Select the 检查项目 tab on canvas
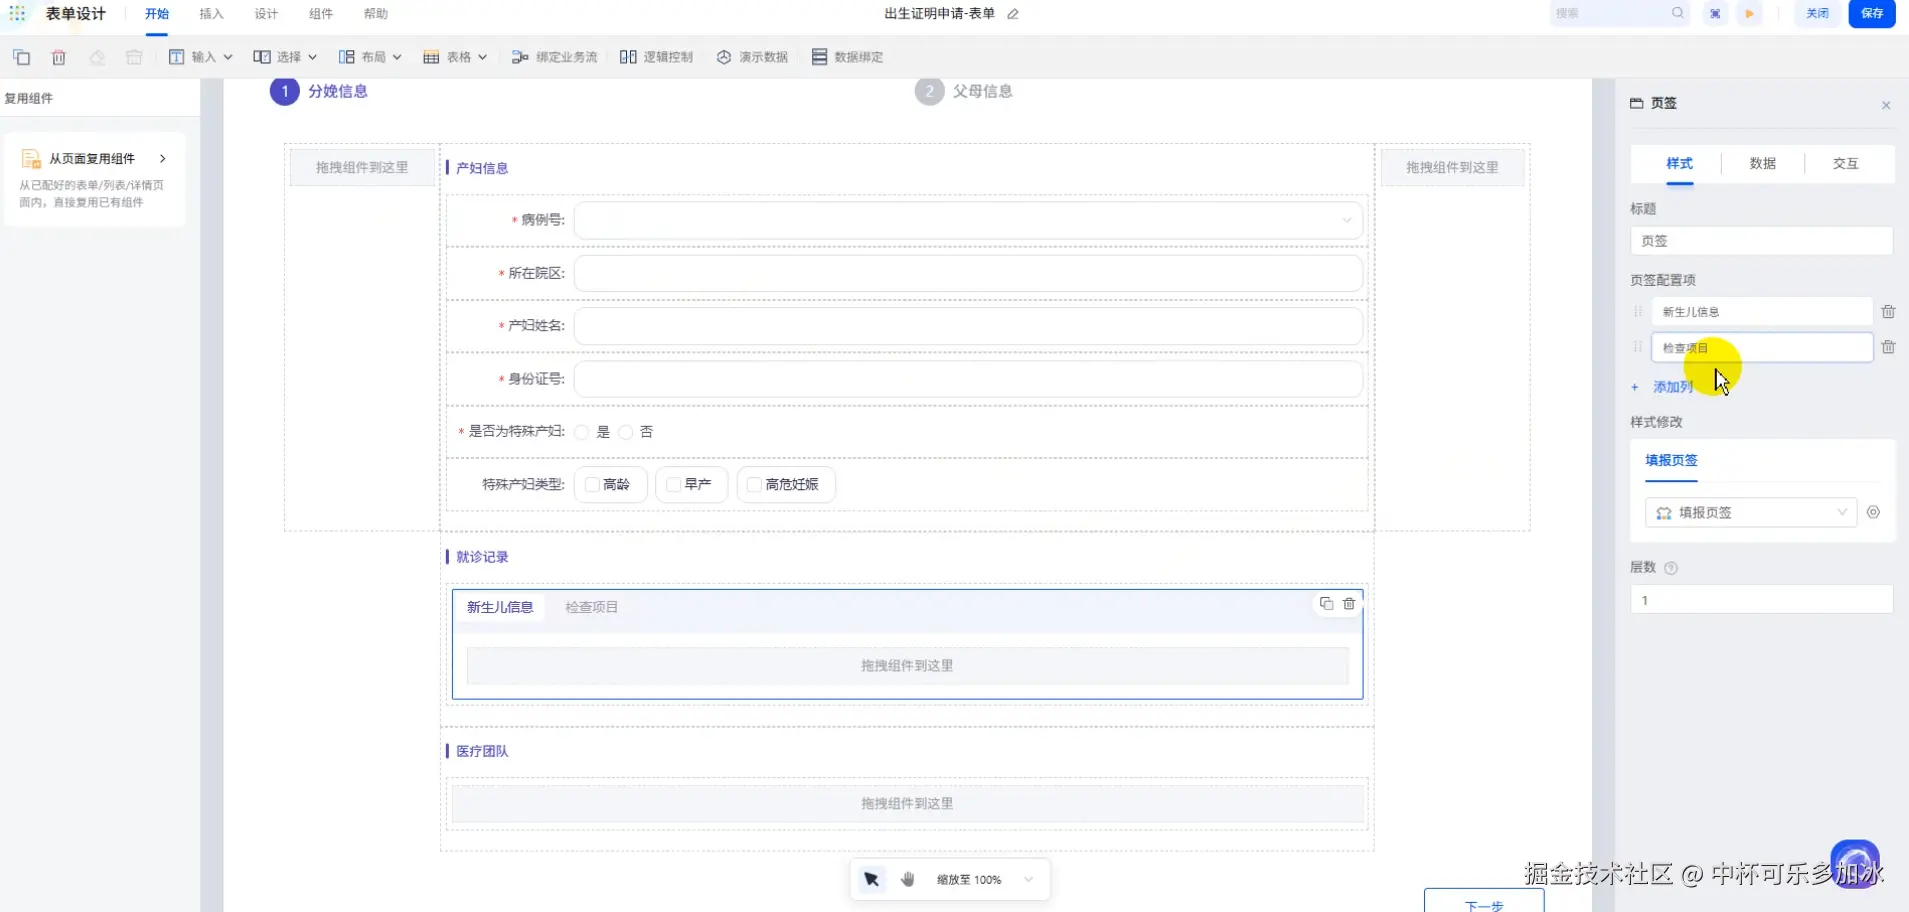The width and height of the screenshot is (1909, 912). click(x=592, y=607)
